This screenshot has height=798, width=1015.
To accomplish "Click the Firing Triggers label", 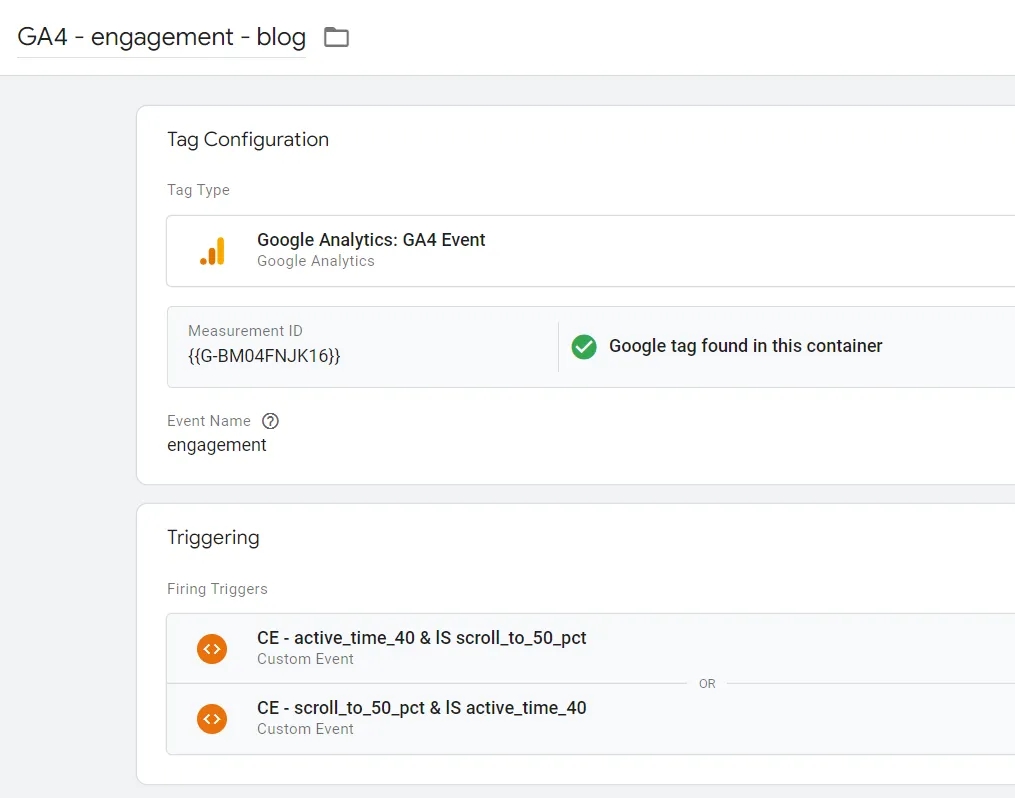I will pos(217,589).
